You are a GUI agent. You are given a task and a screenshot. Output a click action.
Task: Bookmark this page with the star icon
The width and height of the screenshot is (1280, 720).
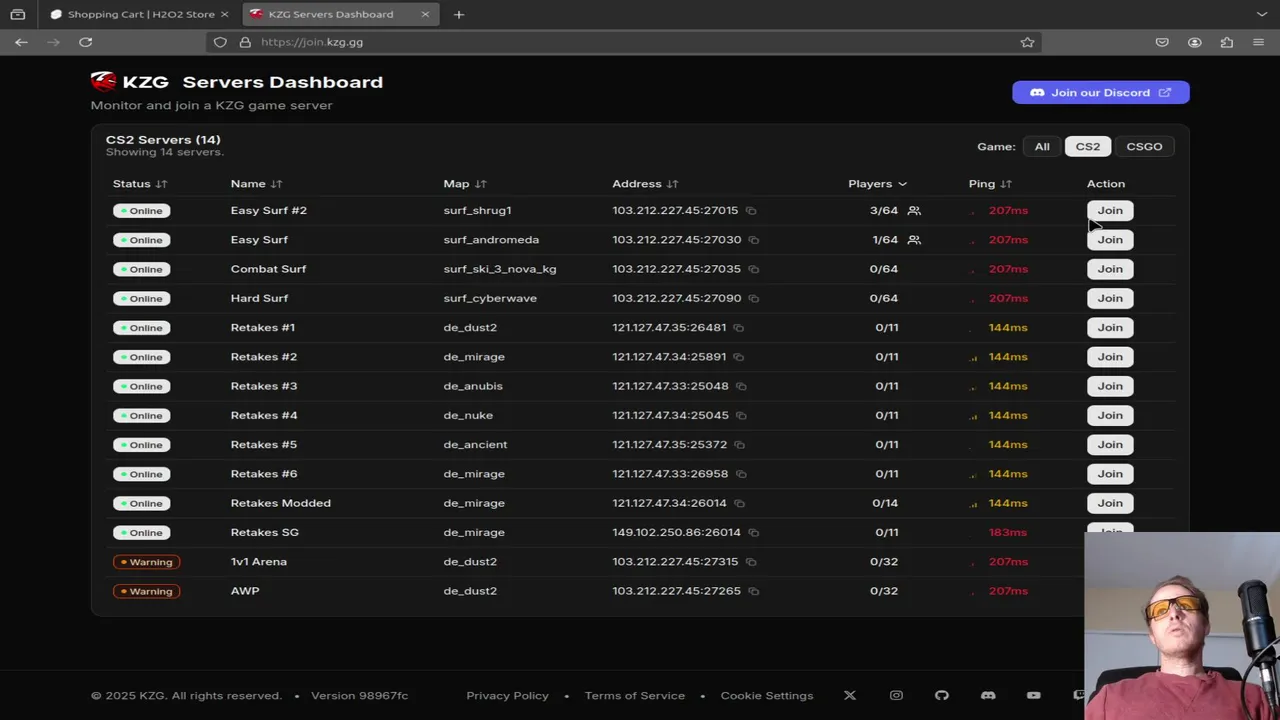click(x=1027, y=42)
